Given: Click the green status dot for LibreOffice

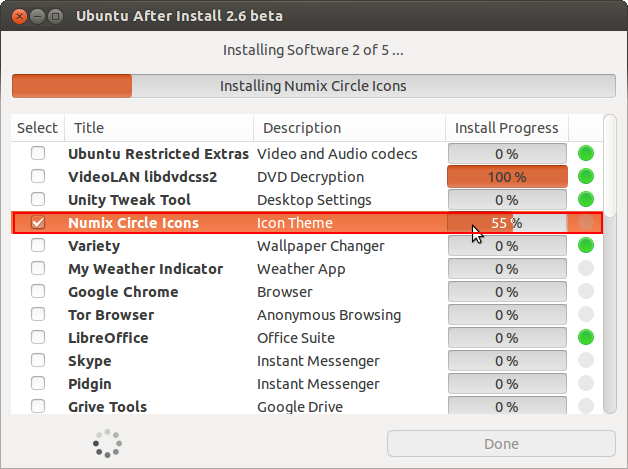Looking at the screenshot, I should tap(586, 338).
